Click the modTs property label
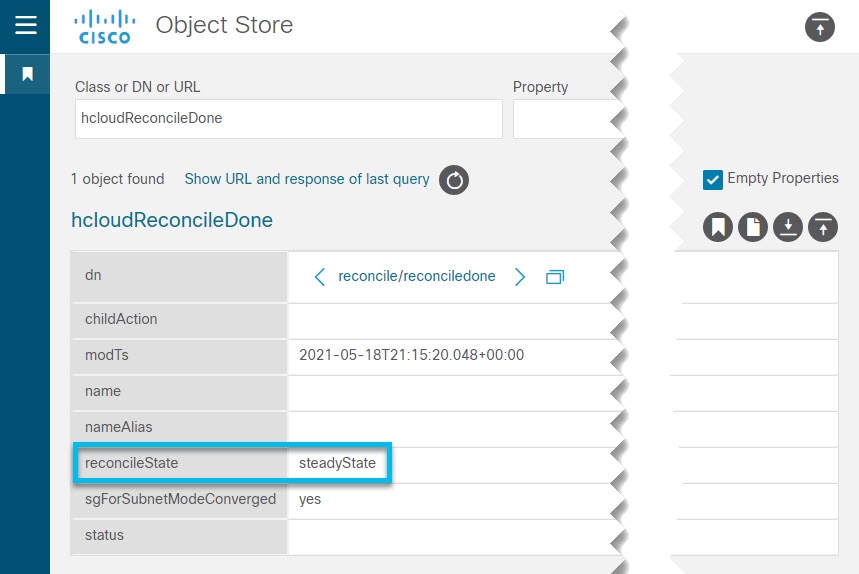Screen dimensions: 859x574 click(x=107, y=355)
